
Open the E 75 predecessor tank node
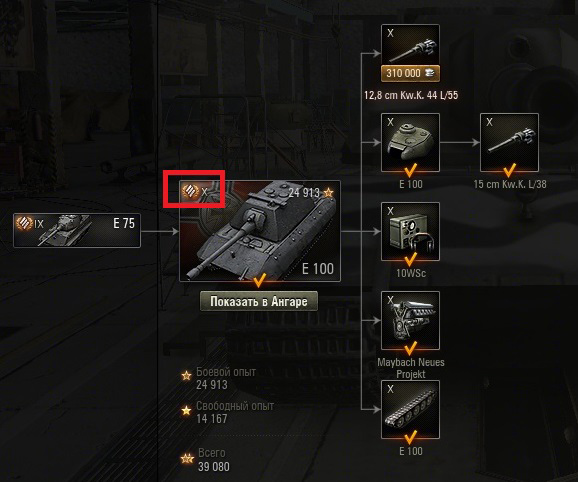point(77,230)
